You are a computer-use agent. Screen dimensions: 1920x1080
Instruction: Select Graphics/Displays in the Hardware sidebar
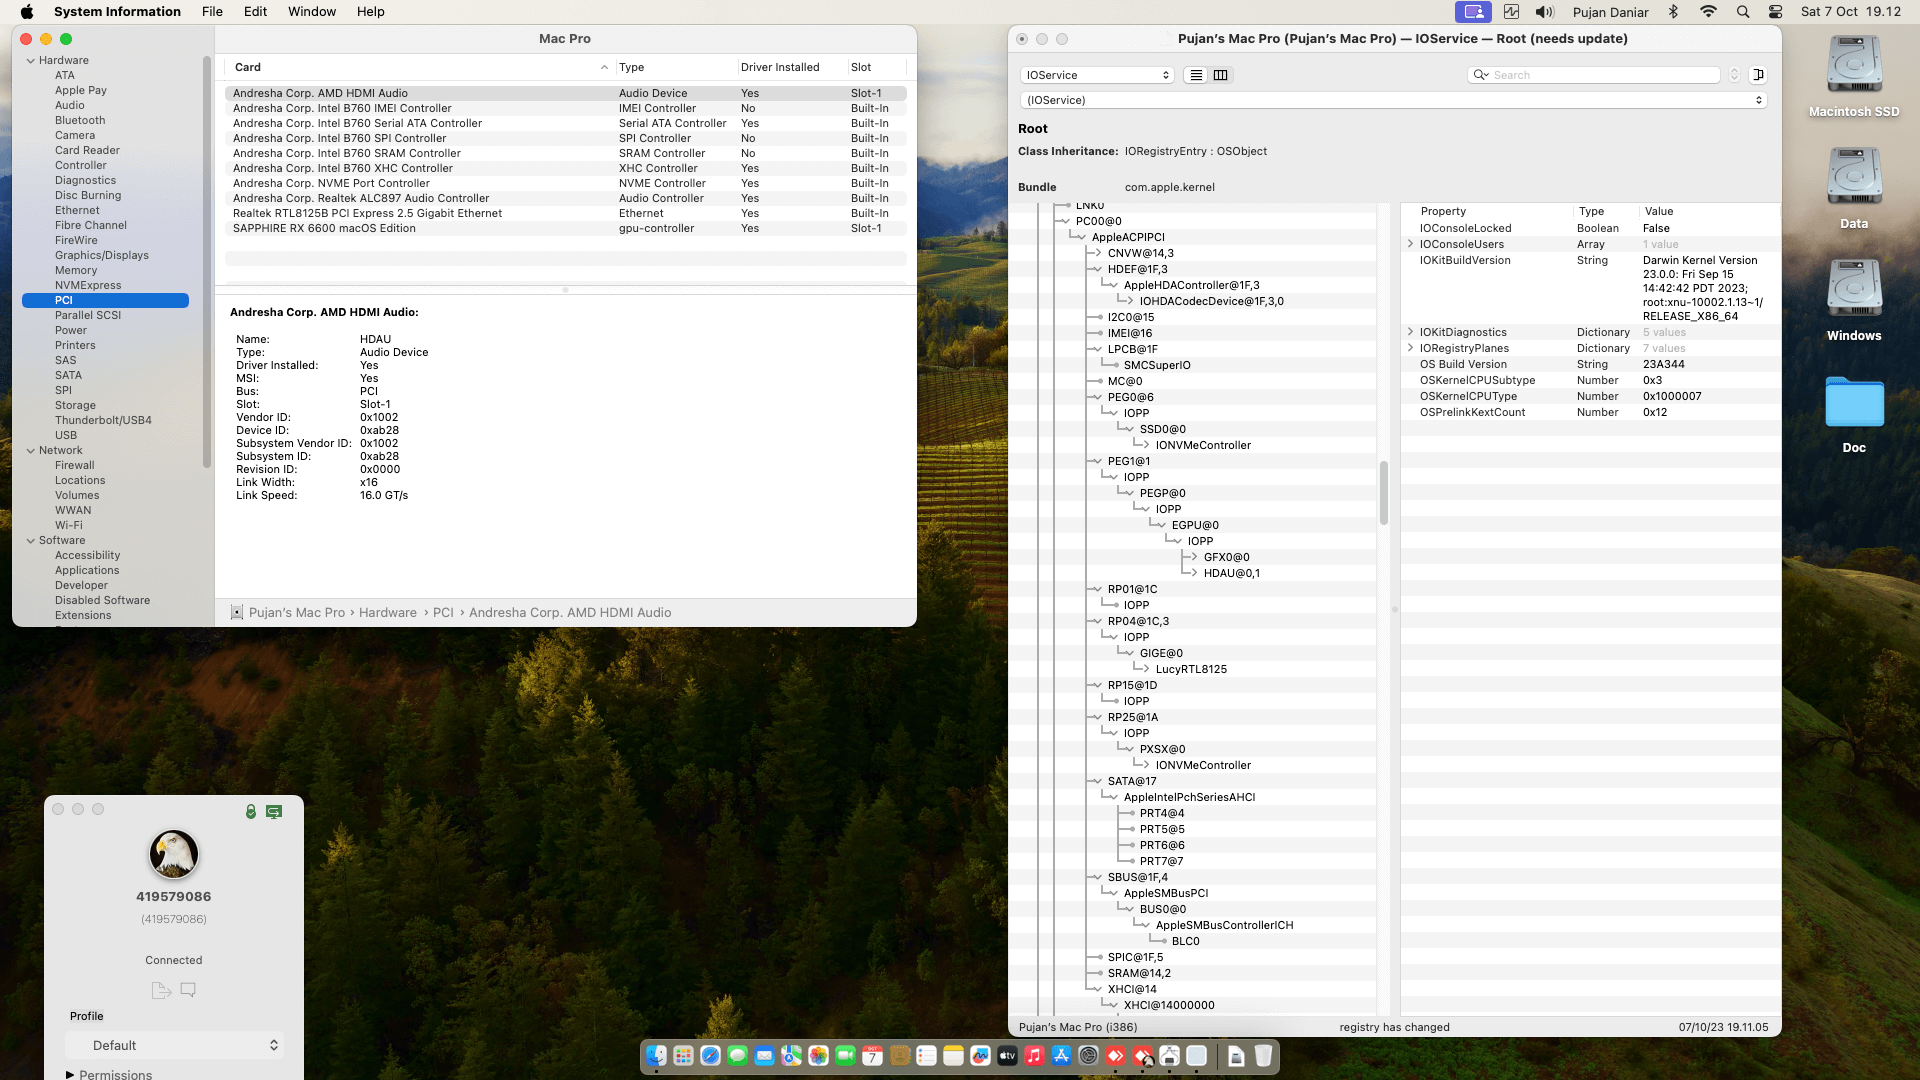(x=101, y=255)
